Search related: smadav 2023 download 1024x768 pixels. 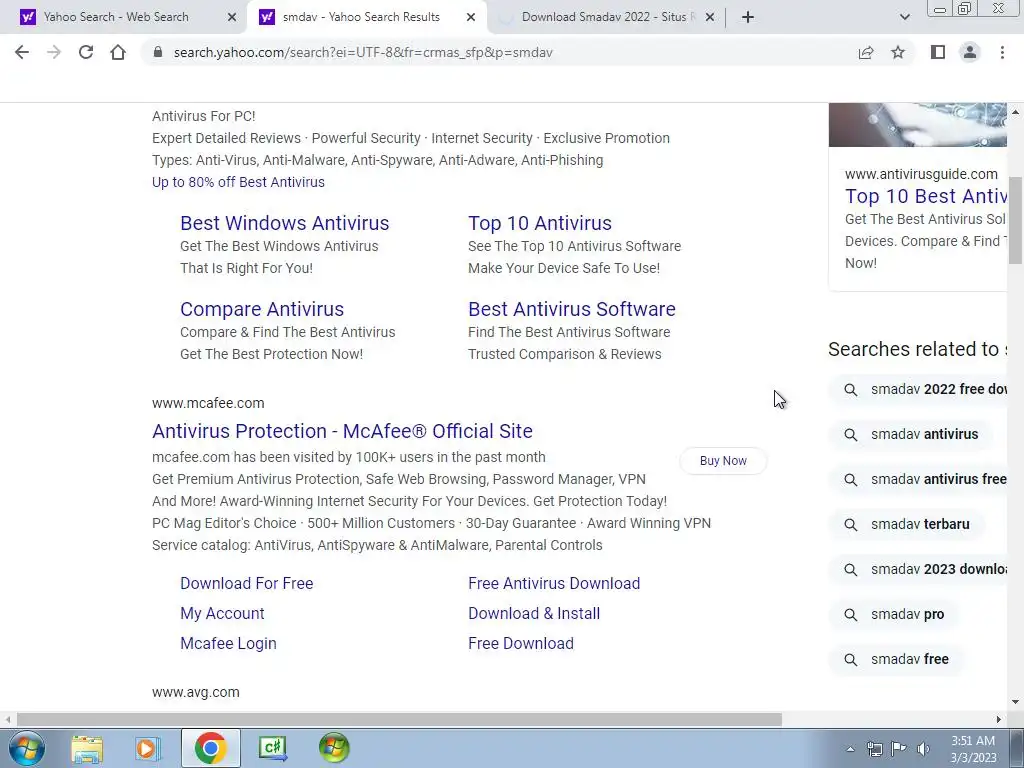pyautogui.click(x=920, y=569)
